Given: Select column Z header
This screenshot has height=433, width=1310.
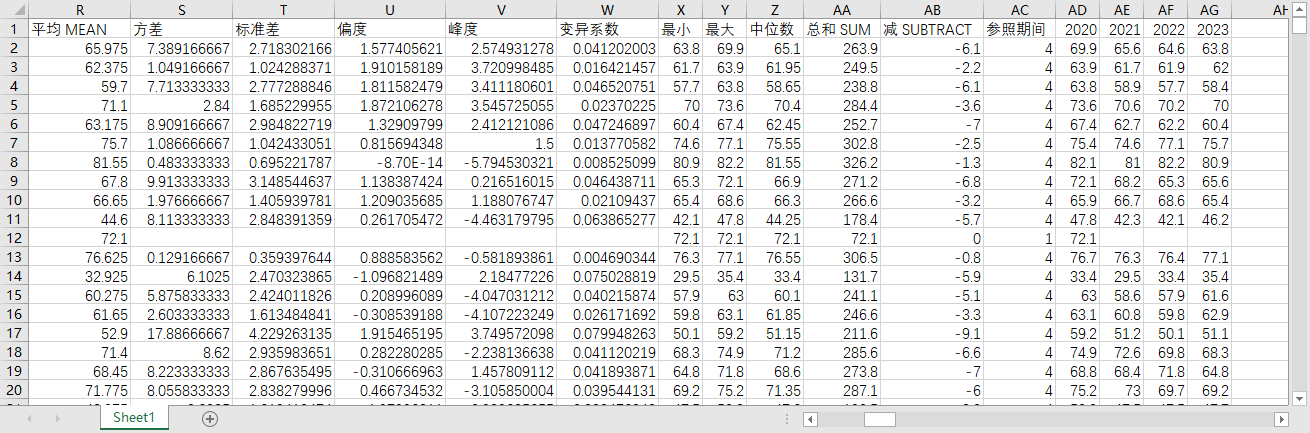Looking at the screenshot, I should 774,9.
